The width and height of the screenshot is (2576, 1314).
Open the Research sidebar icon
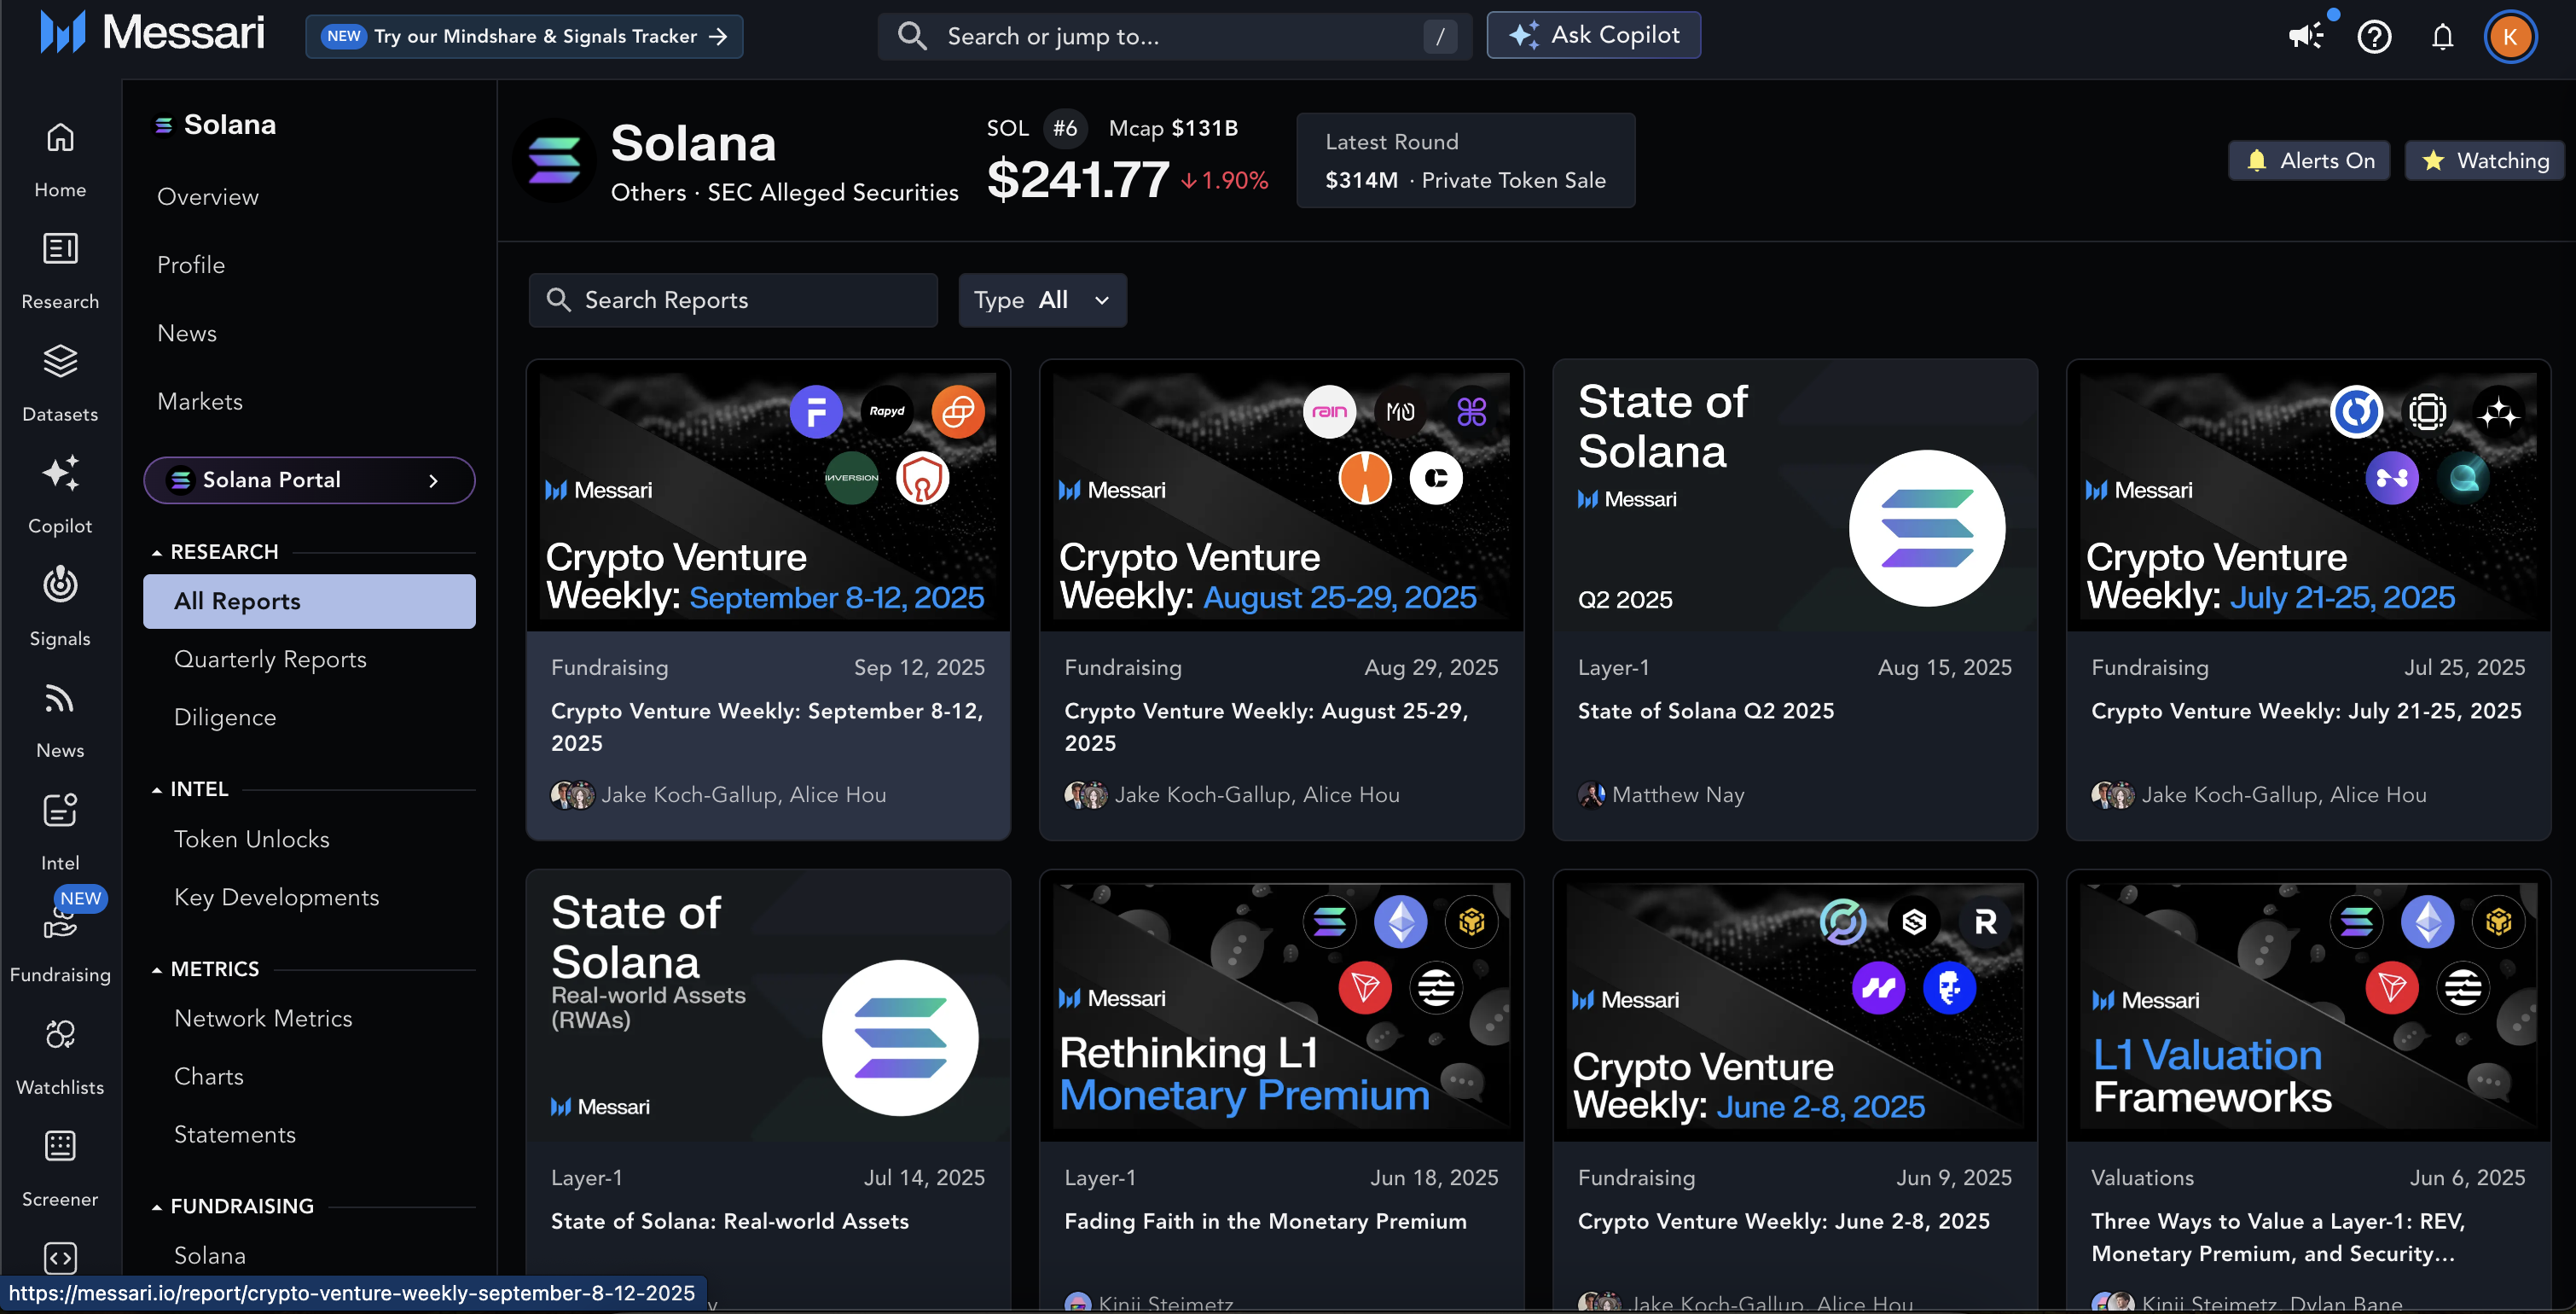60,249
